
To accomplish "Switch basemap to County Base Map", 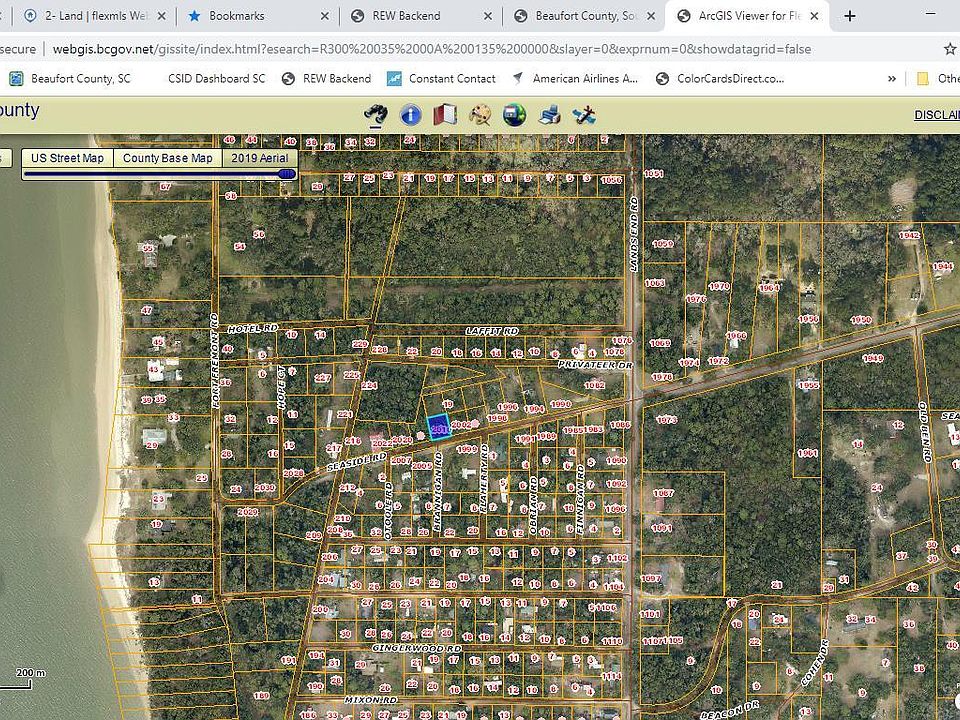I will [167, 158].
